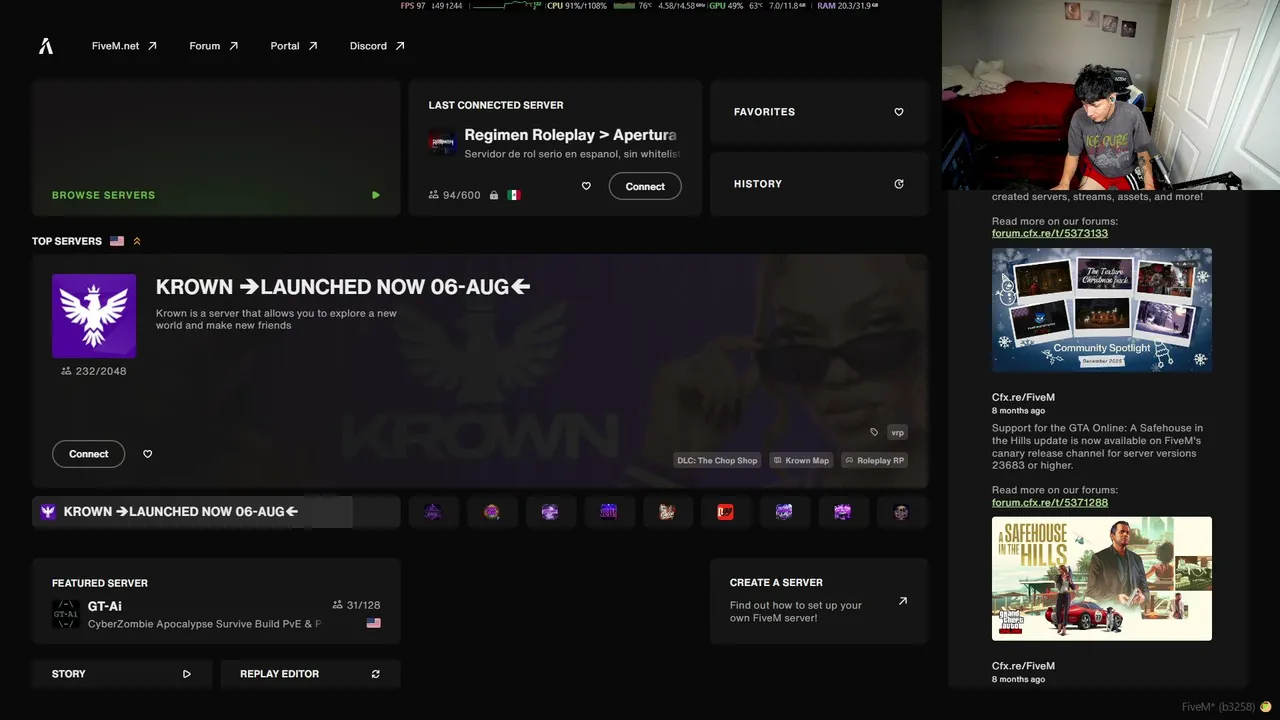This screenshot has height=720, width=1280.
Task: Select the Regimen Roleplay server title
Action: point(570,135)
